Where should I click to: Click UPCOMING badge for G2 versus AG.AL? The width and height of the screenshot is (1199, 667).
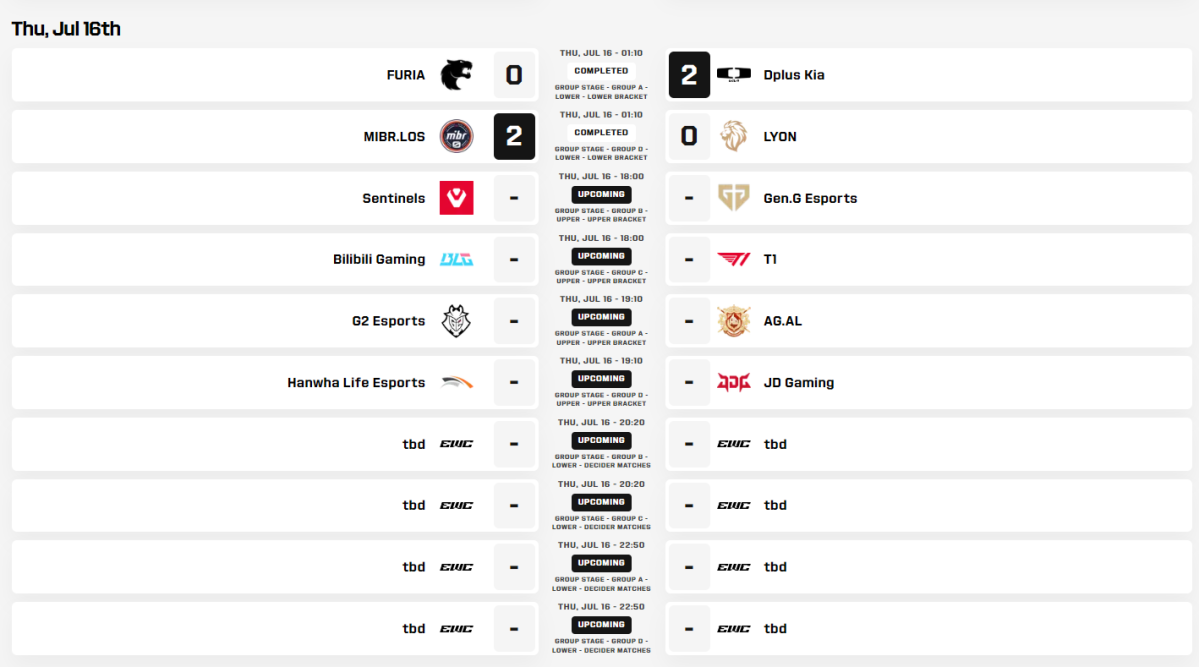[x=601, y=317]
